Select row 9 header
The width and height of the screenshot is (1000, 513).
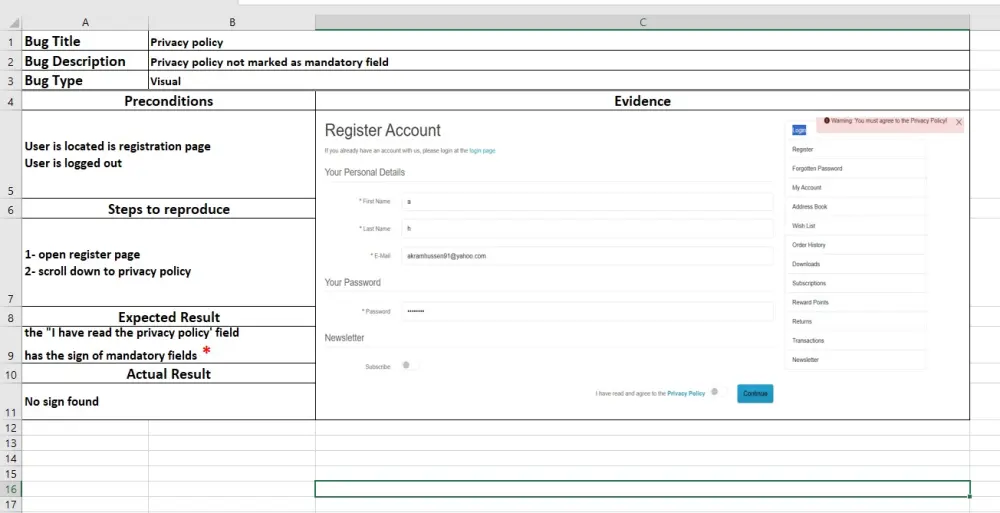pos(11,345)
